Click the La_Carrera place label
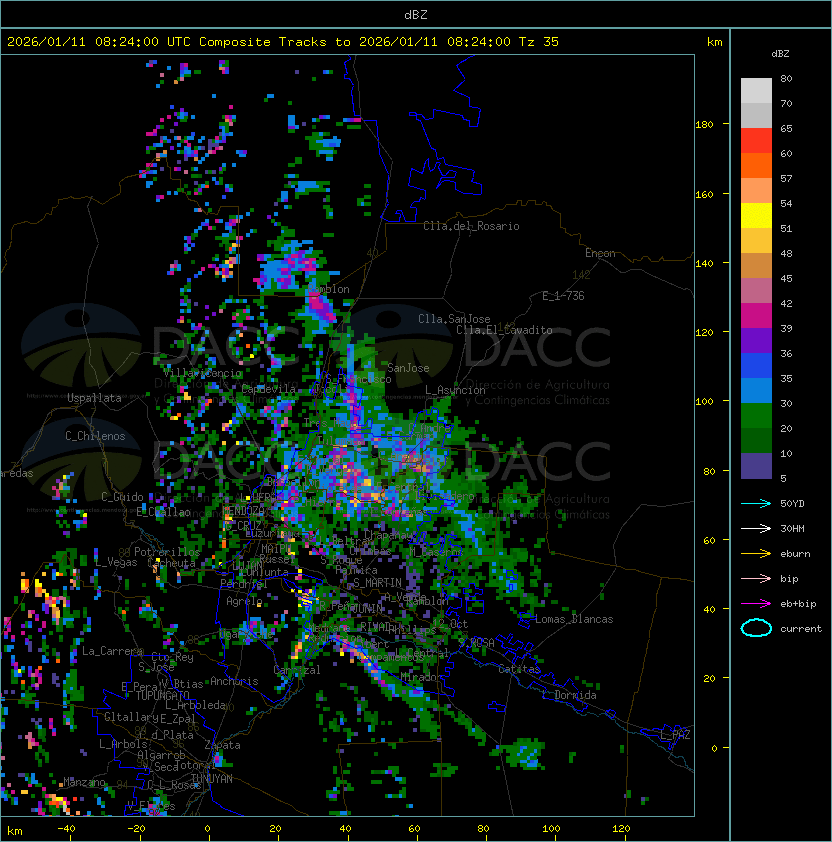 [x=113, y=651]
